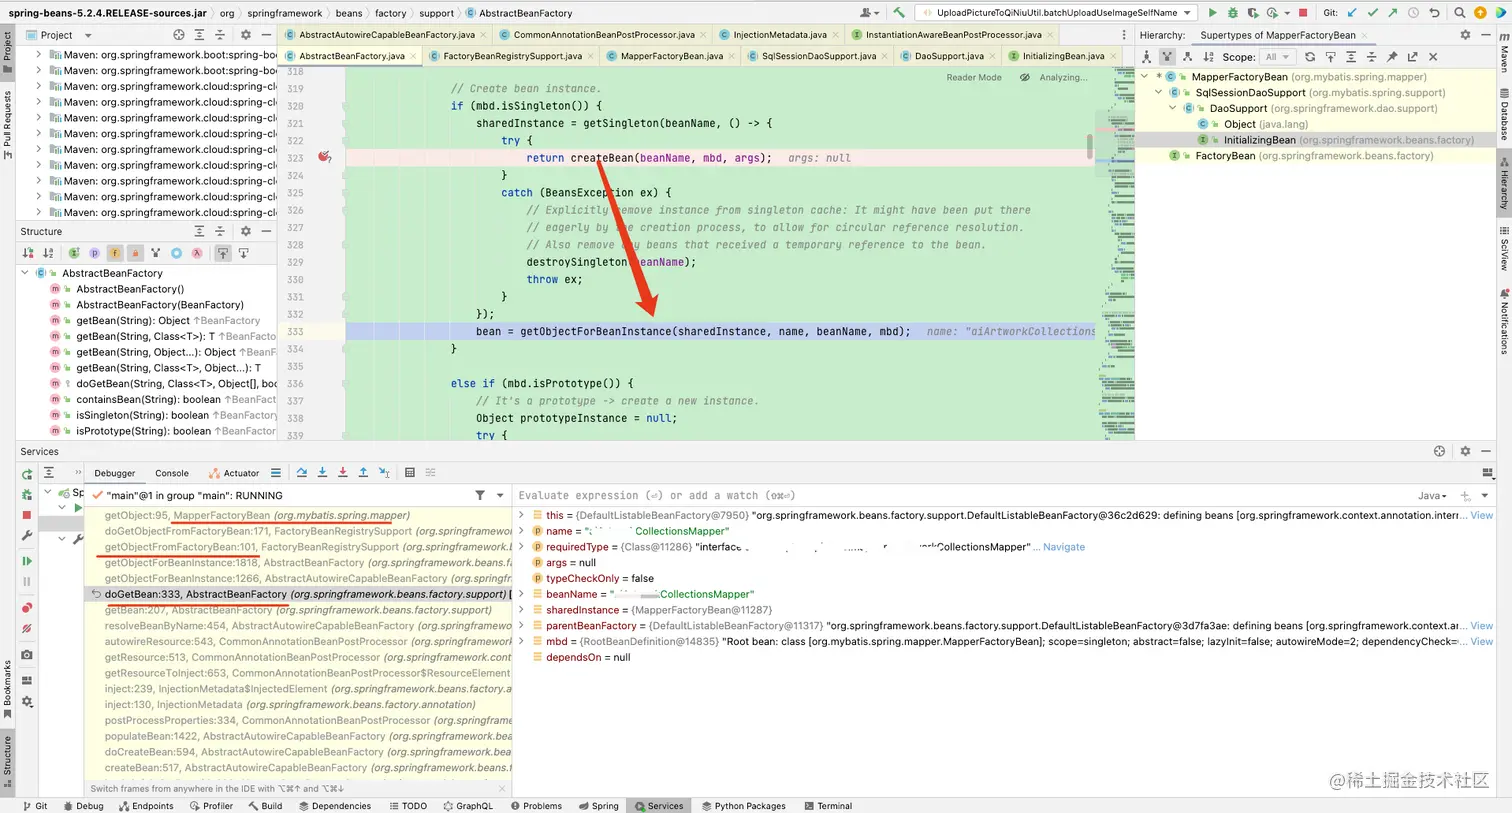Click the red Force Step Into arrow
This screenshot has height=813, width=1512.
click(x=342, y=473)
